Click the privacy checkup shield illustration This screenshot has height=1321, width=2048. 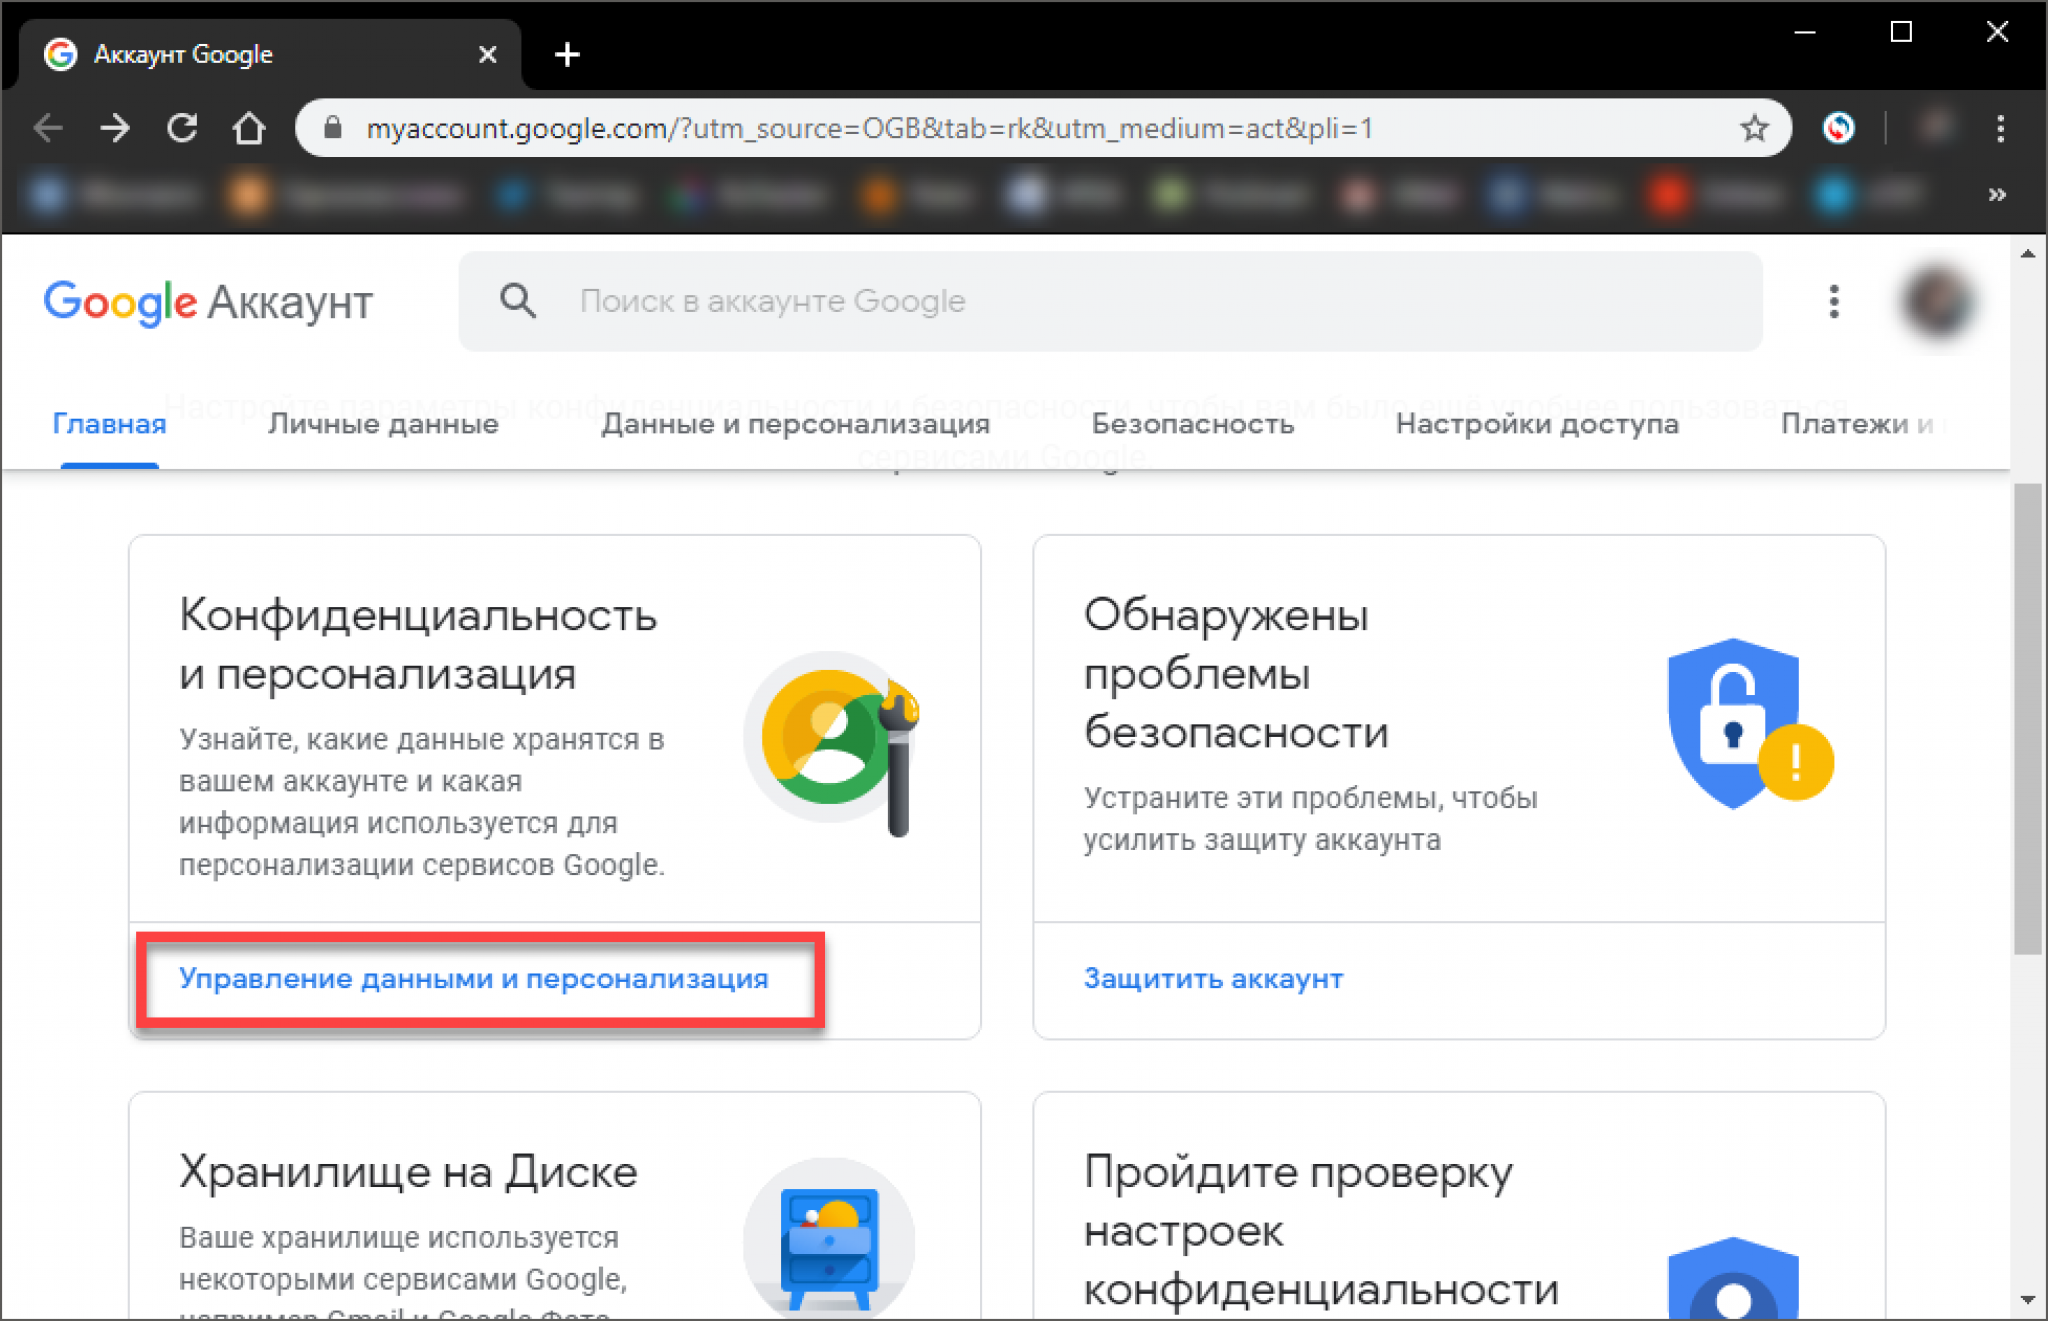(x=1733, y=1278)
